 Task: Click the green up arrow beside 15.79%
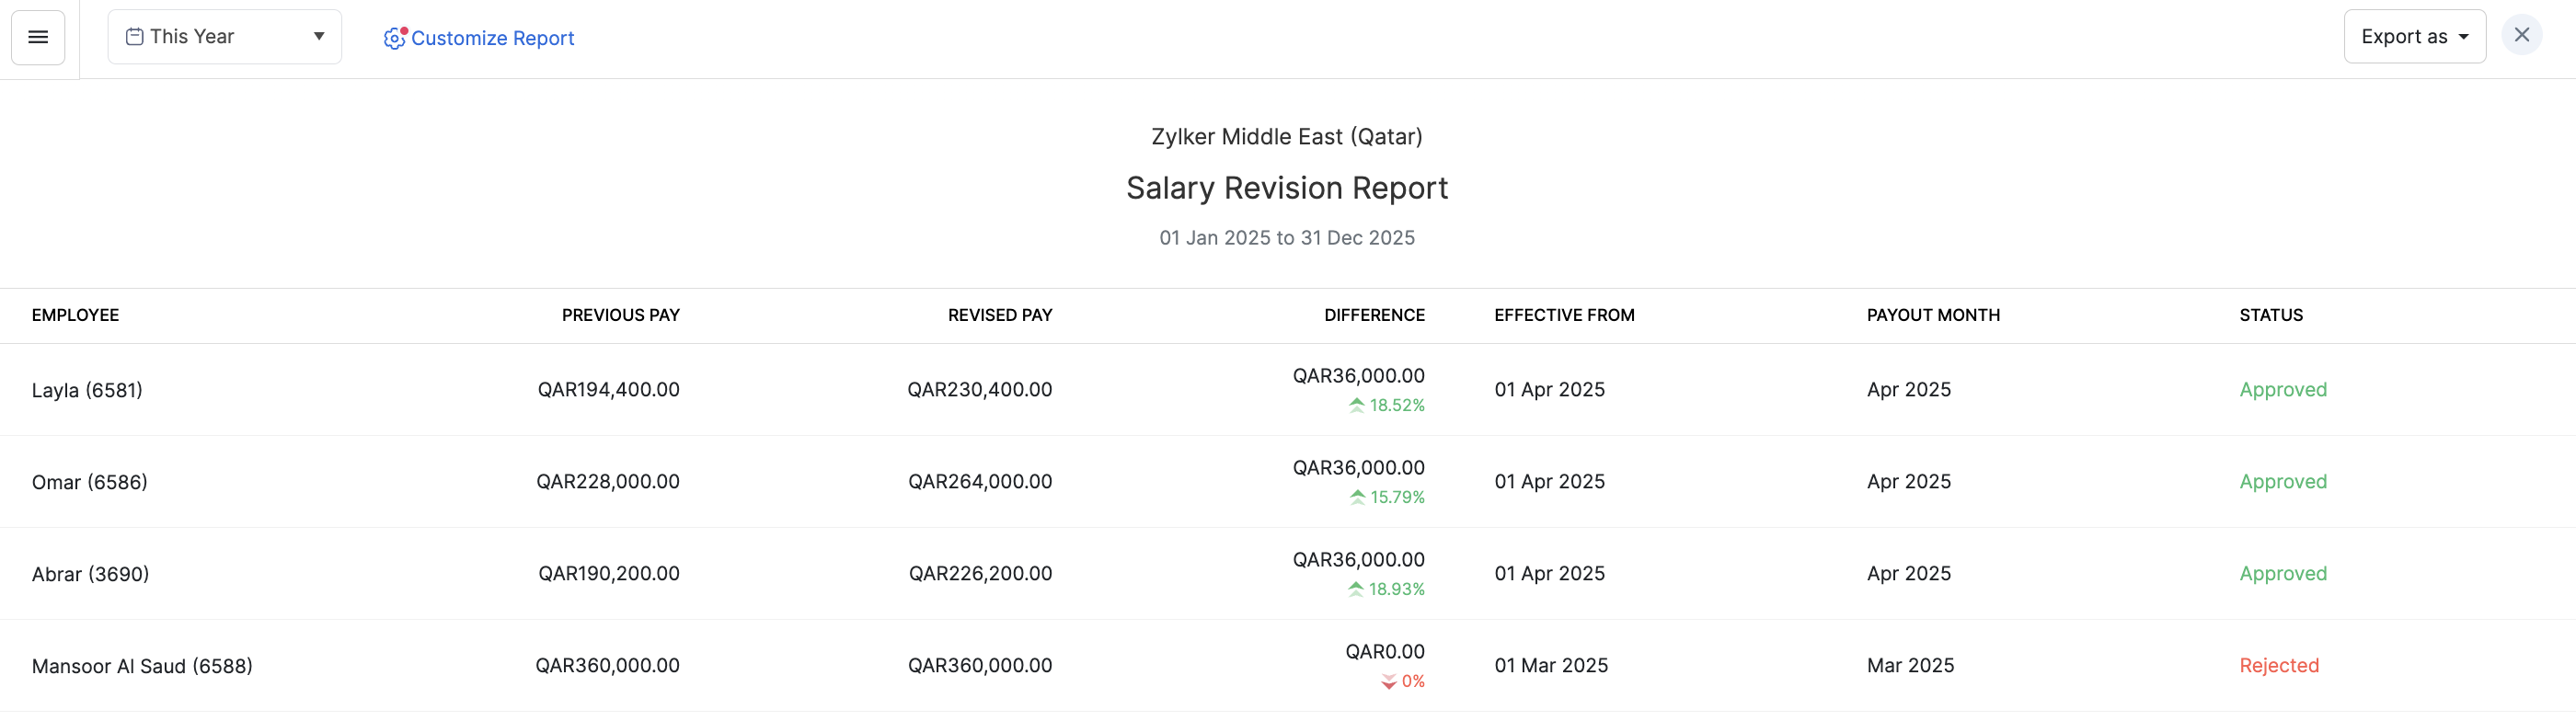[1357, 497]
